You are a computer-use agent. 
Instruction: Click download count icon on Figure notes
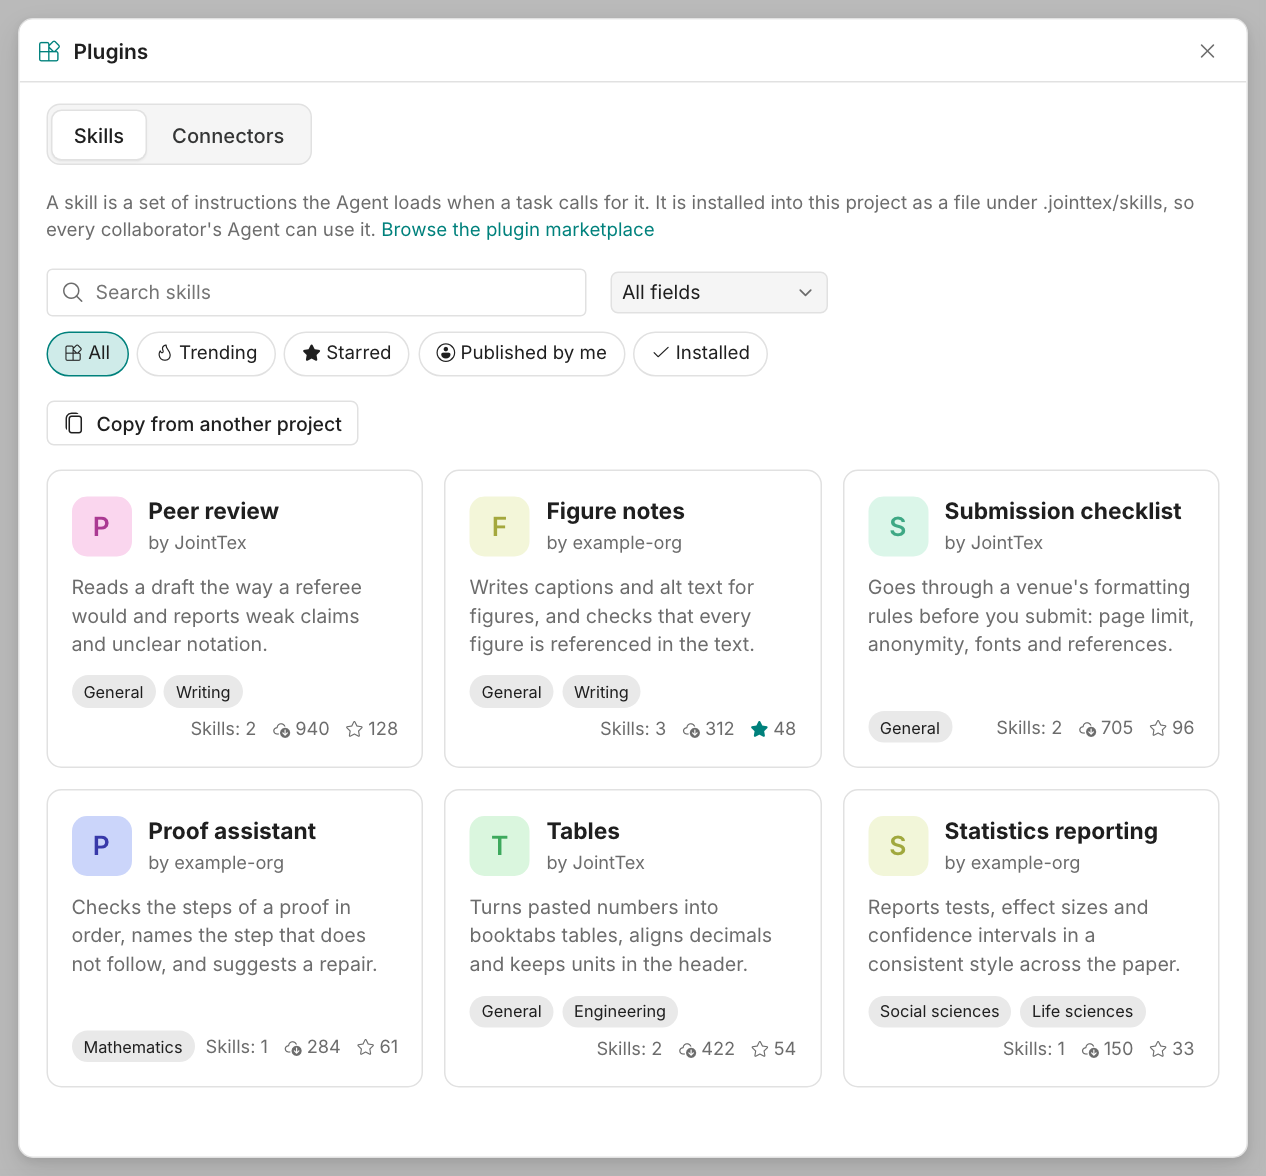click(691, 730)
